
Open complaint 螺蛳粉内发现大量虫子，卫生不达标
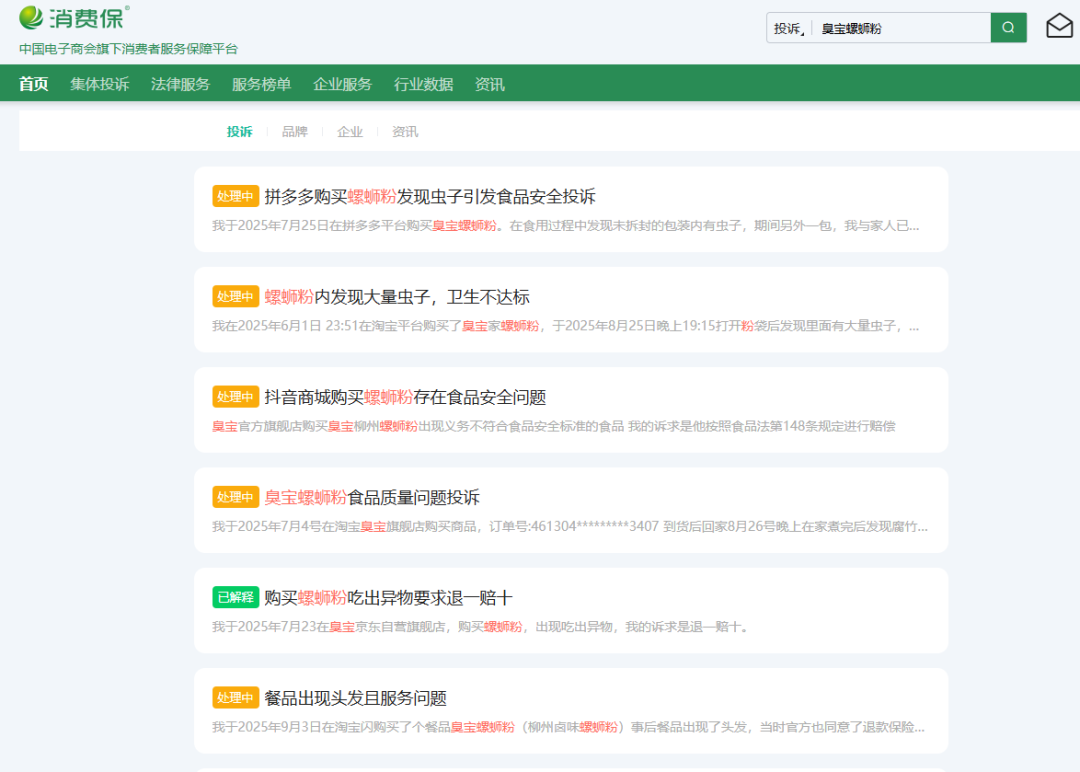397,297
